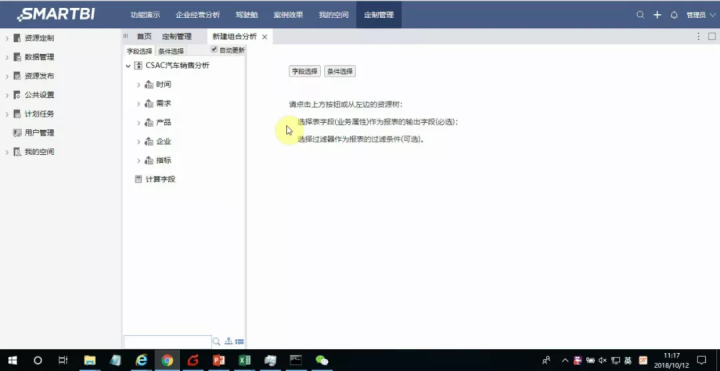This screenshot has height=371, width=720.
Task: Expand 我的空间 in the sidebar
Action: point(7,152)
